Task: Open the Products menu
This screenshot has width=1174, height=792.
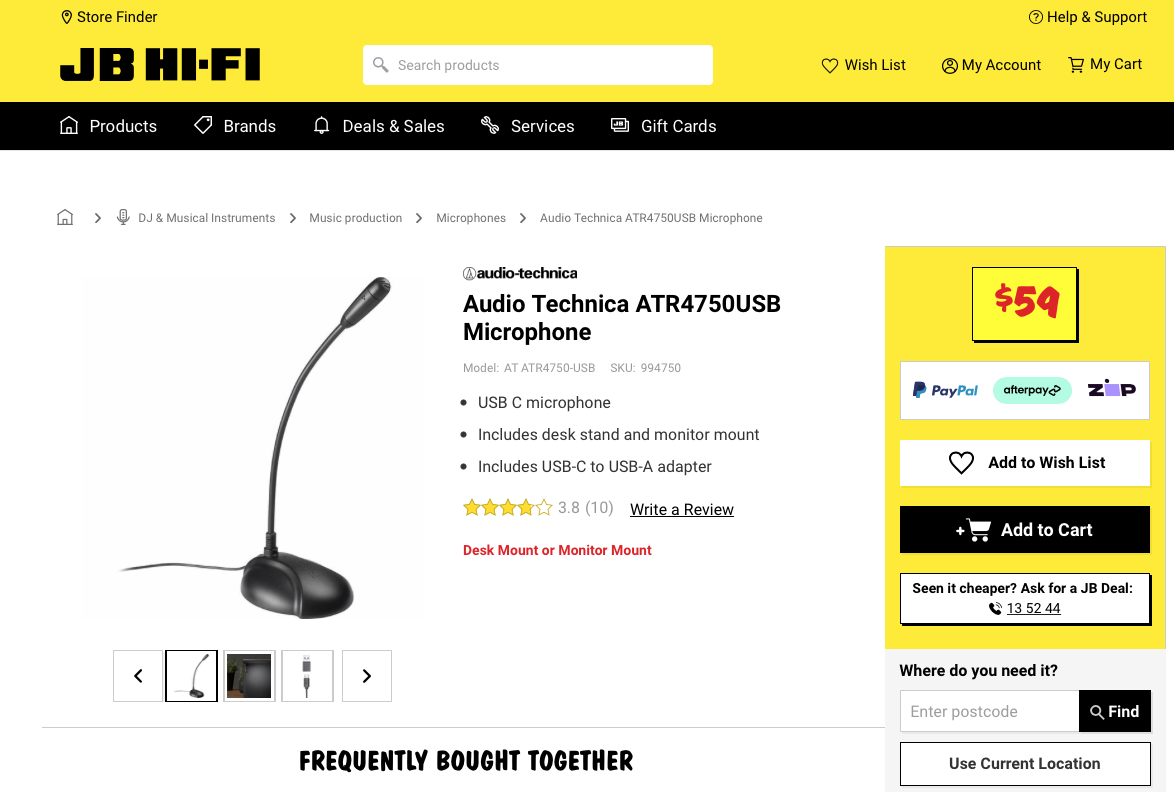Action: pos(108,126)
